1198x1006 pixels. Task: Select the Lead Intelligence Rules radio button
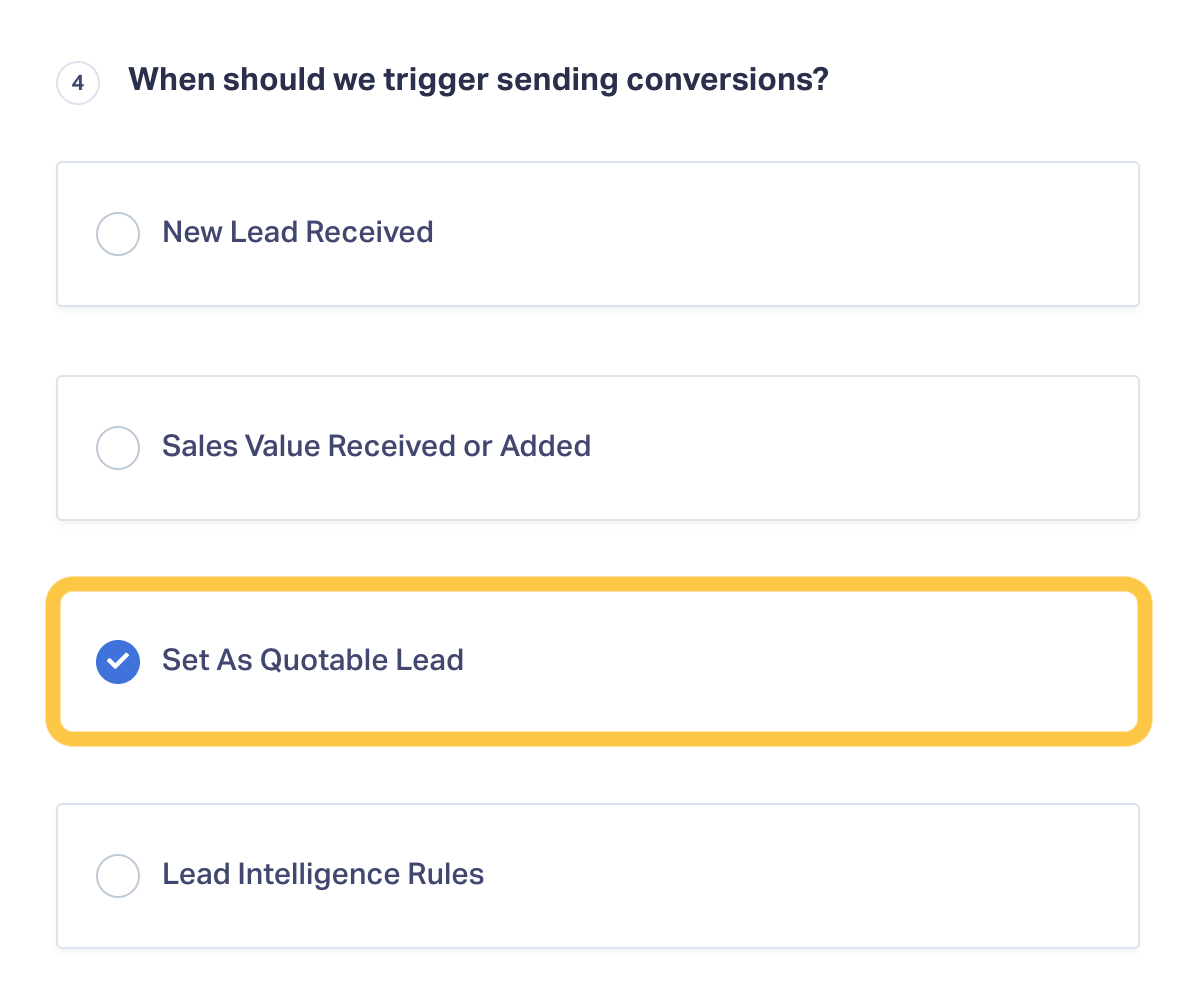118,875
